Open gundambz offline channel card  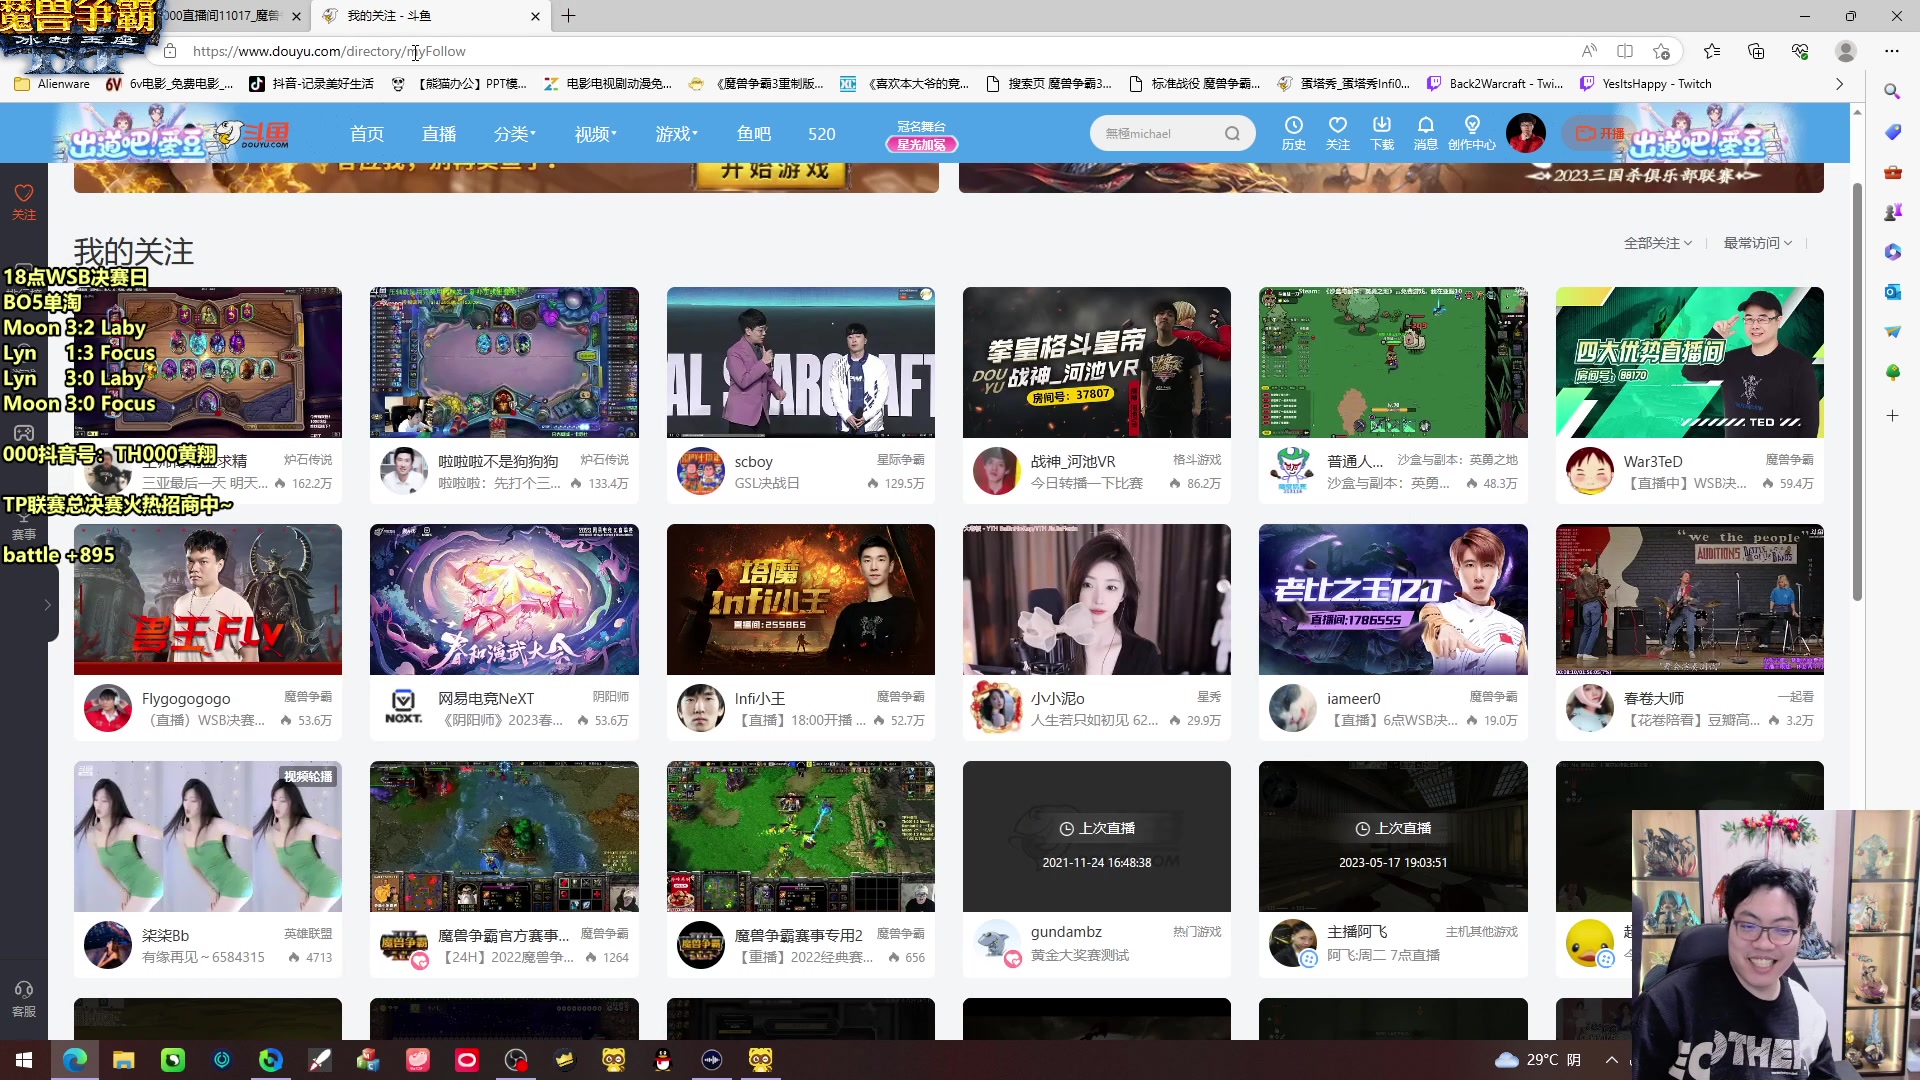(x=1096, y=868)
